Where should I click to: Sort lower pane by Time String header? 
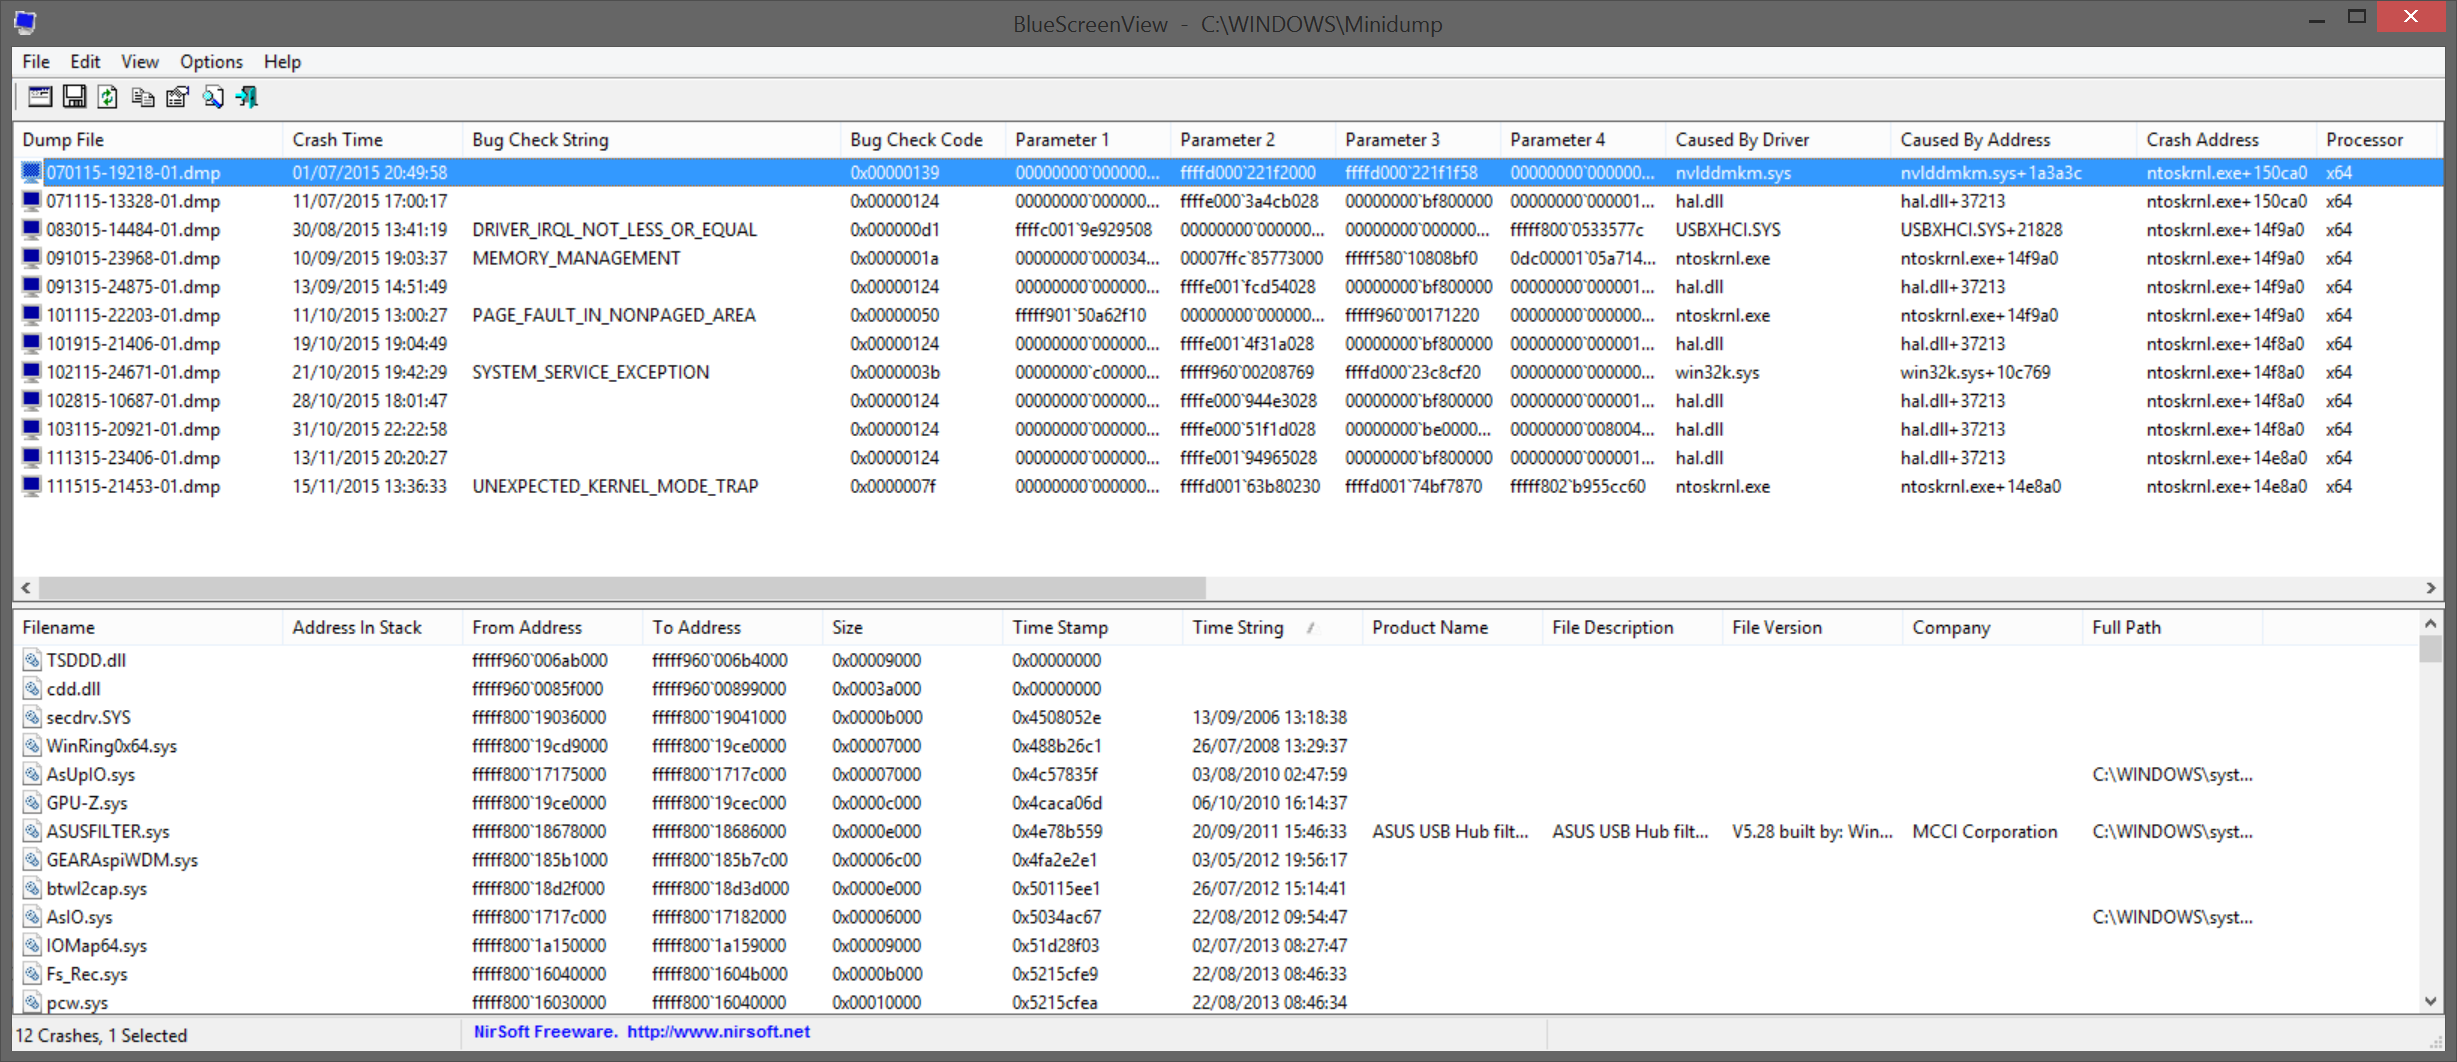click(1237, 628)
